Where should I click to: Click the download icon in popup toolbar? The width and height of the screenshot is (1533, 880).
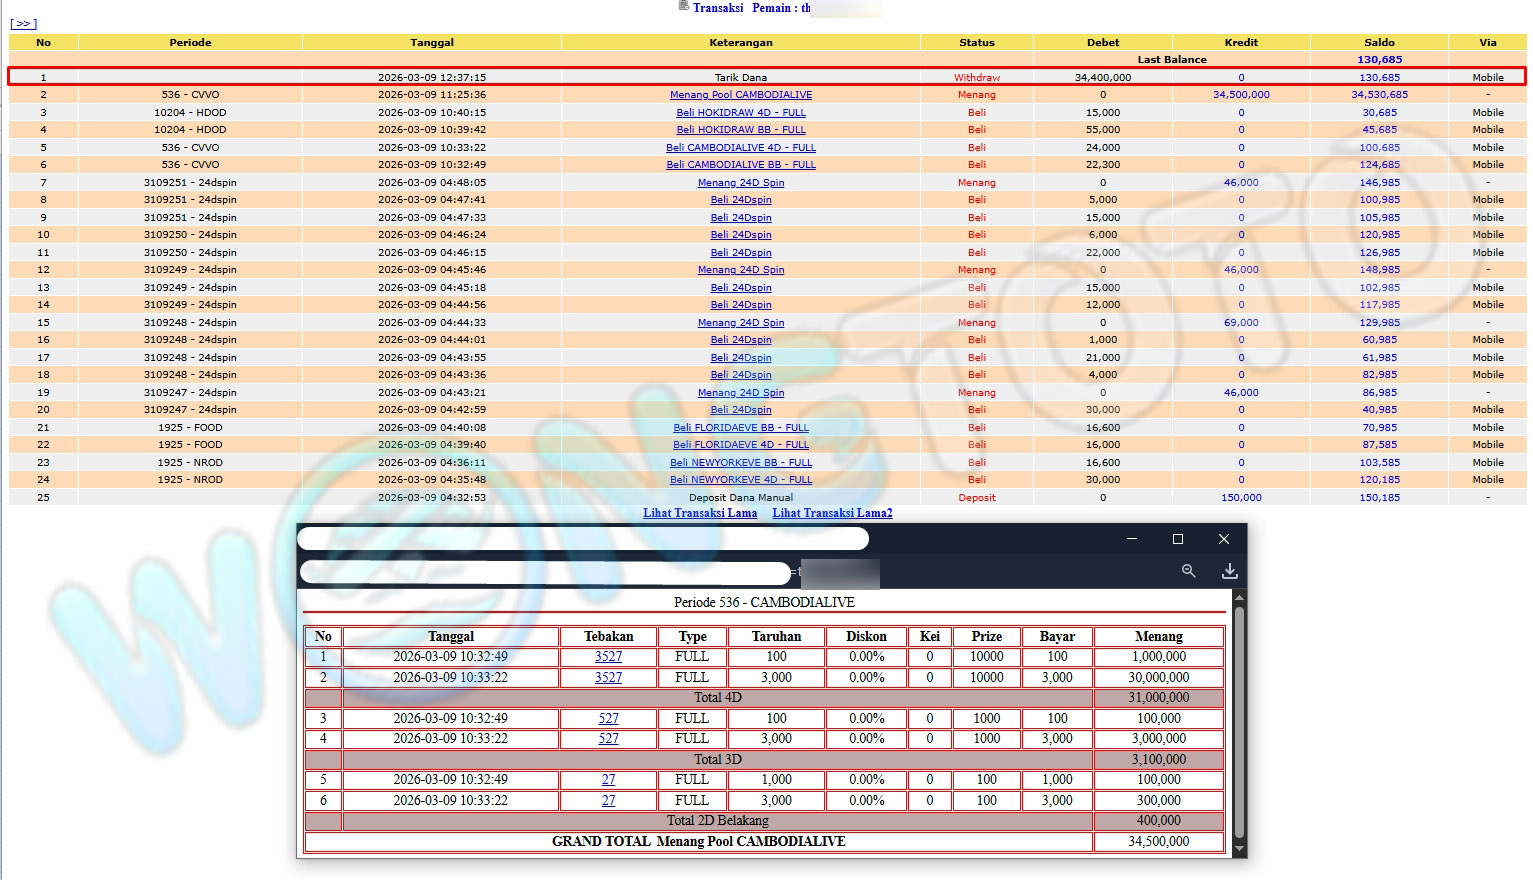click(1229, 571)
